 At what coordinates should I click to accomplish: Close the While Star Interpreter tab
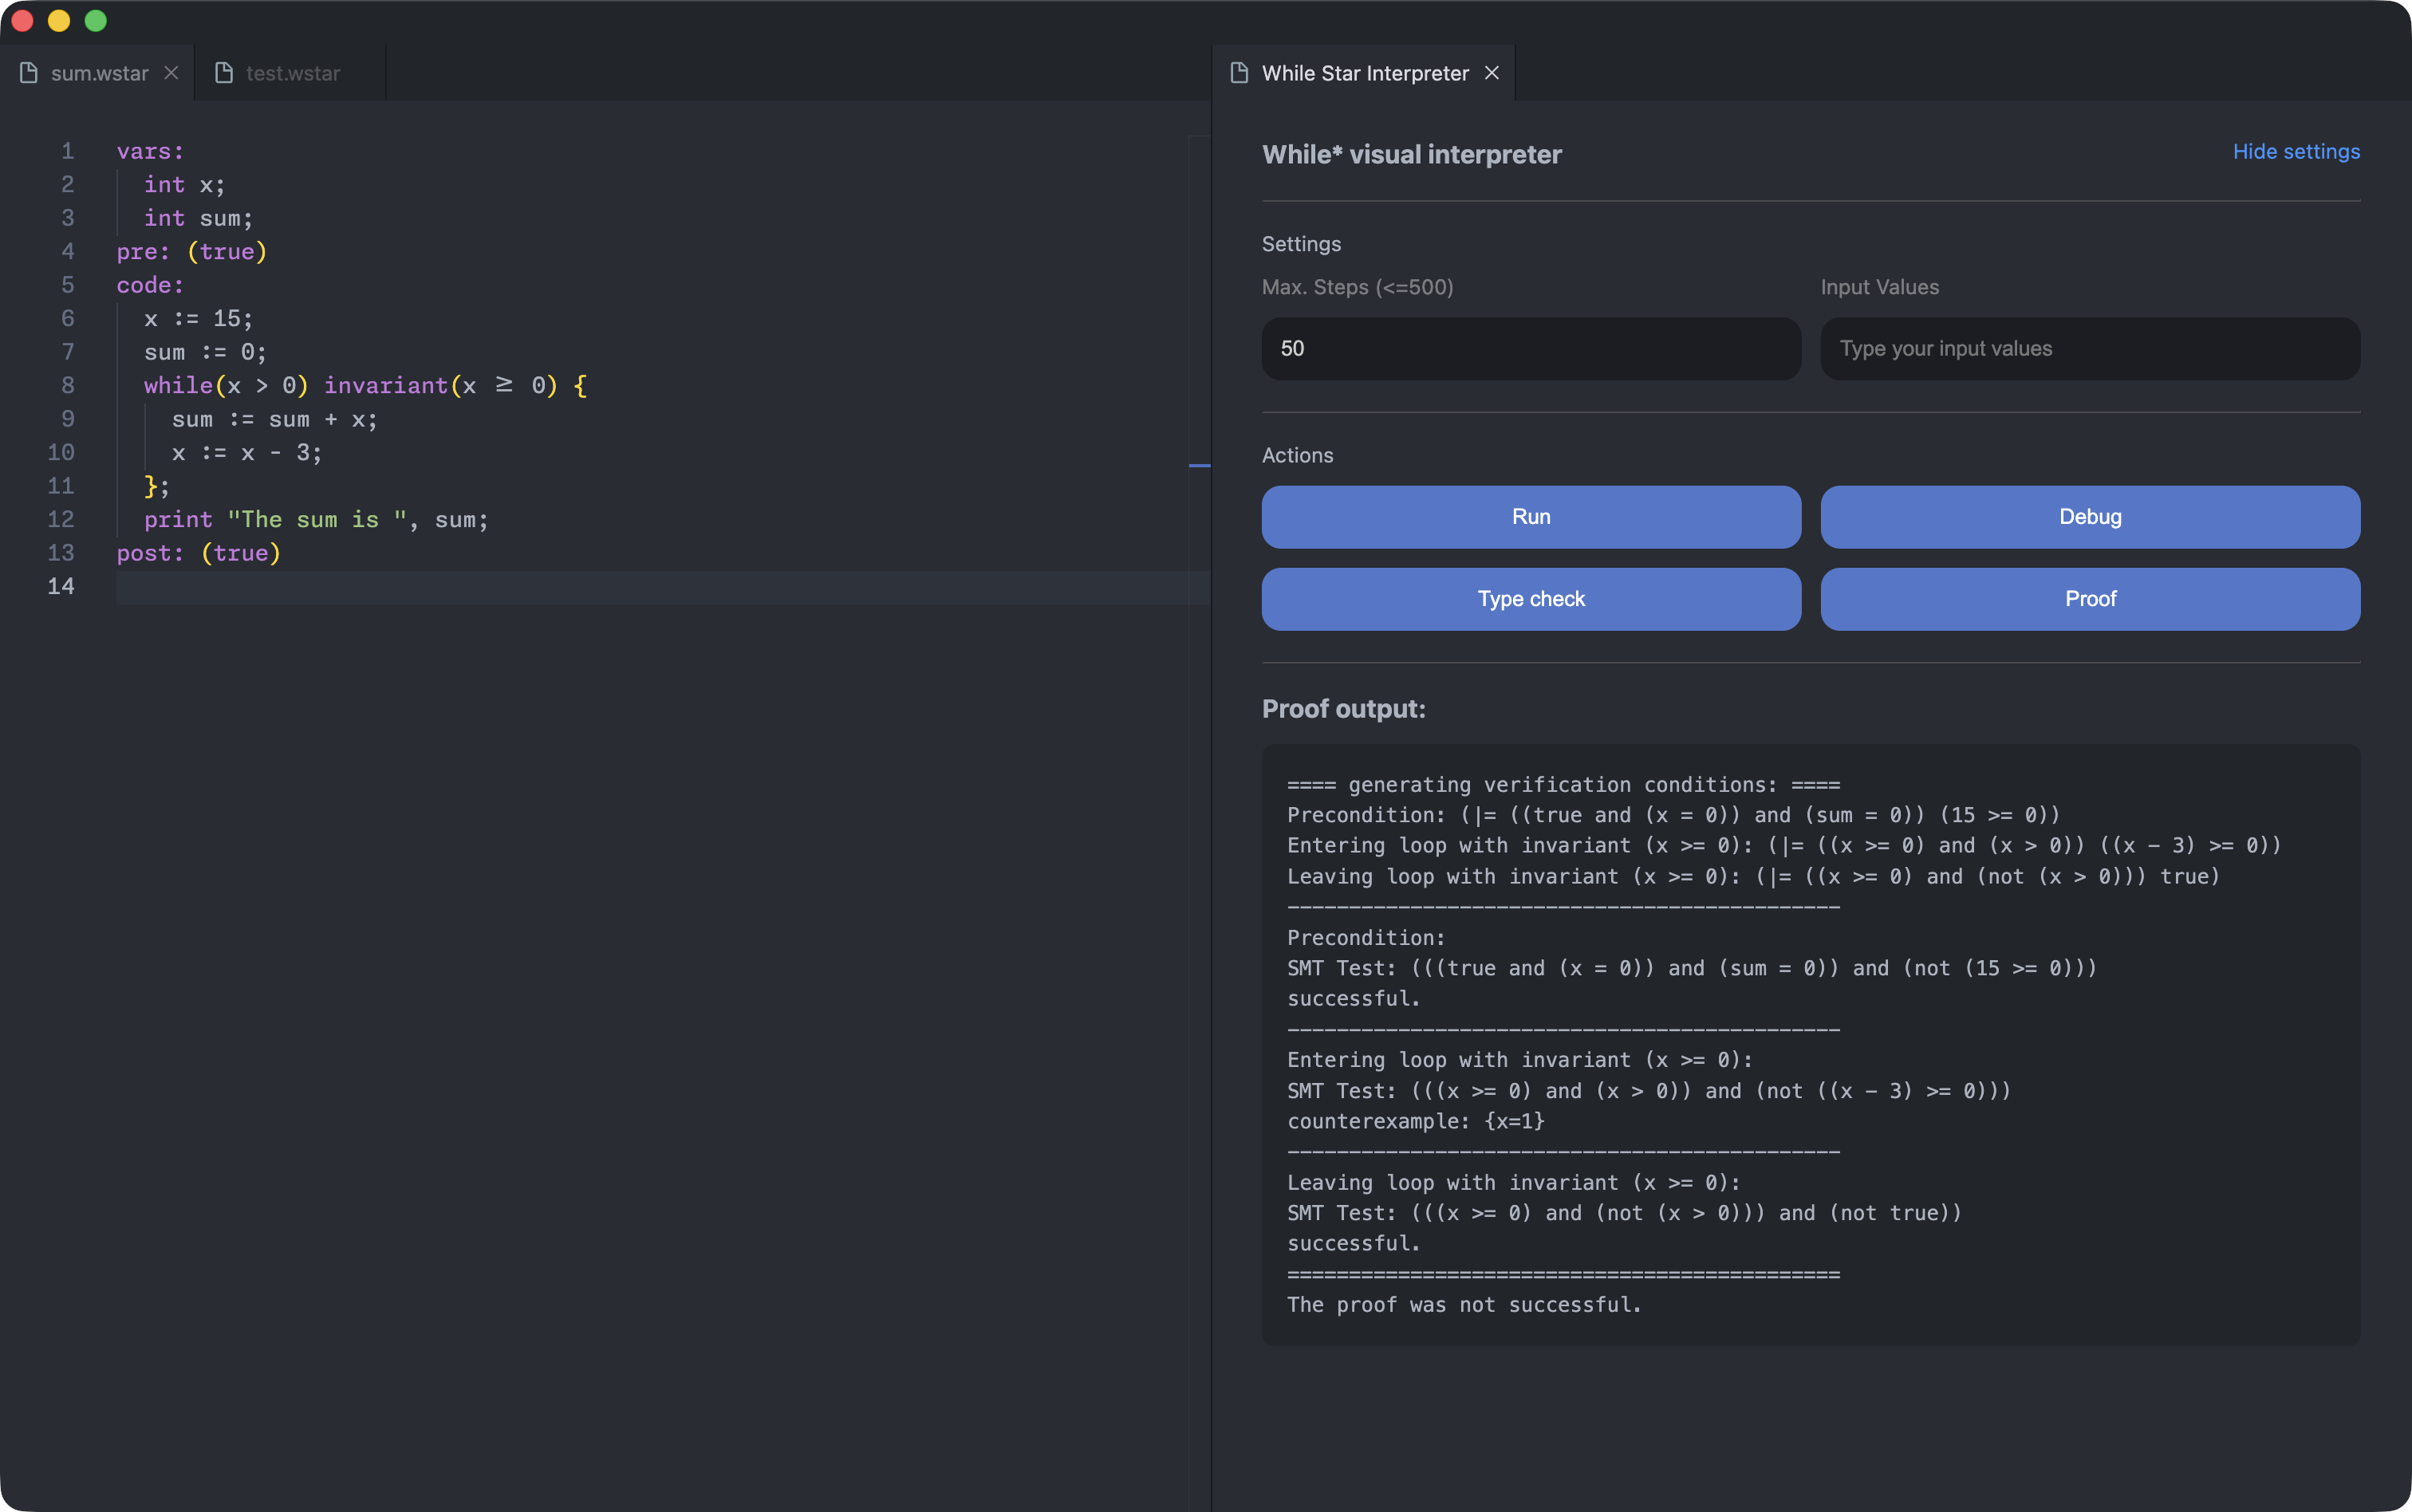pos(1491,73)
